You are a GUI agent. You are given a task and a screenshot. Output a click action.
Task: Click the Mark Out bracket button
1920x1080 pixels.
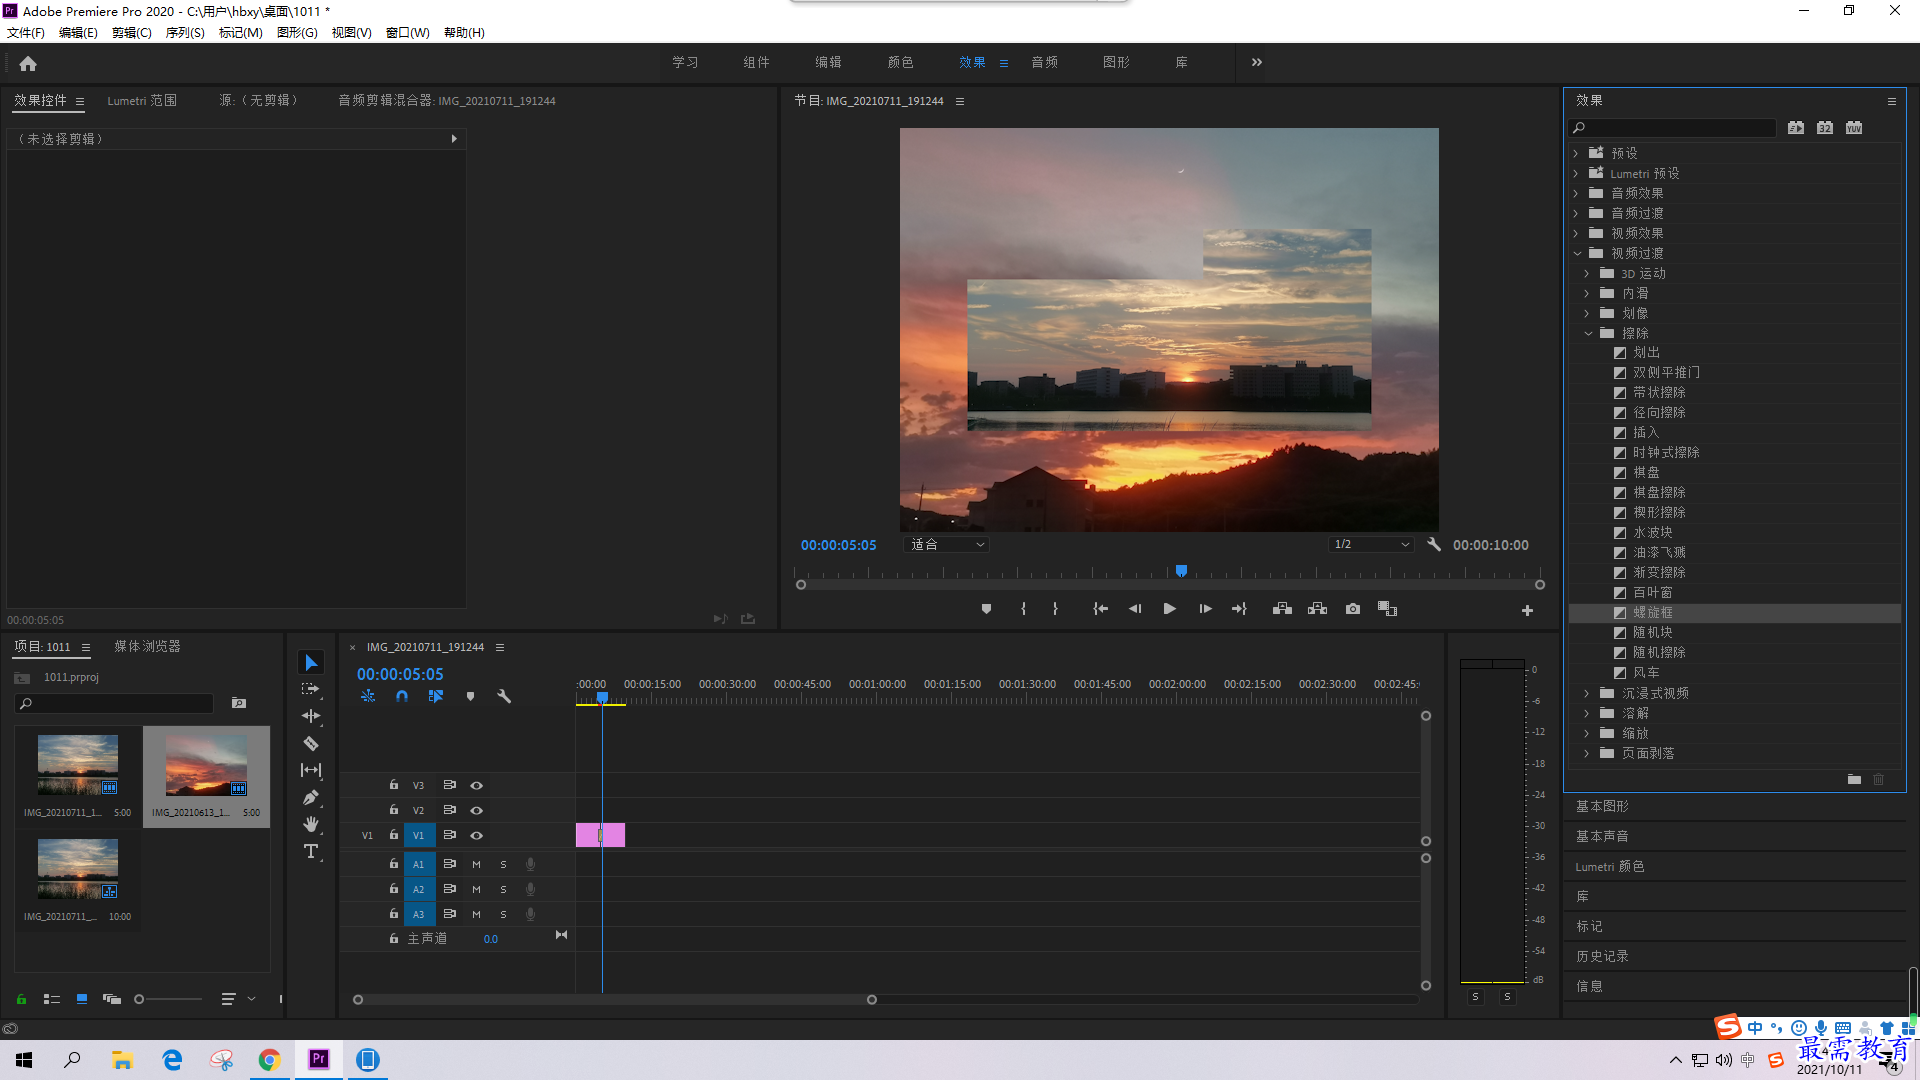(1055, 609)
